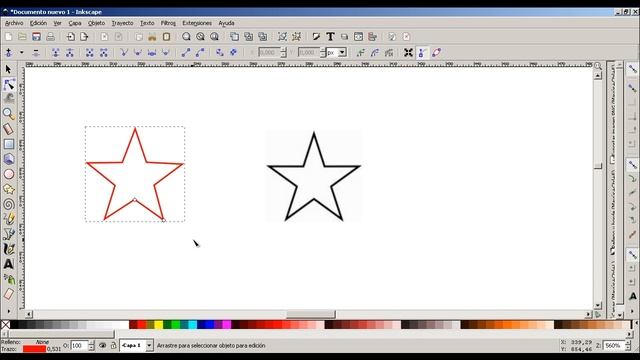Click the New document icon
Screen dimensions: 640x360
(9, 37)
